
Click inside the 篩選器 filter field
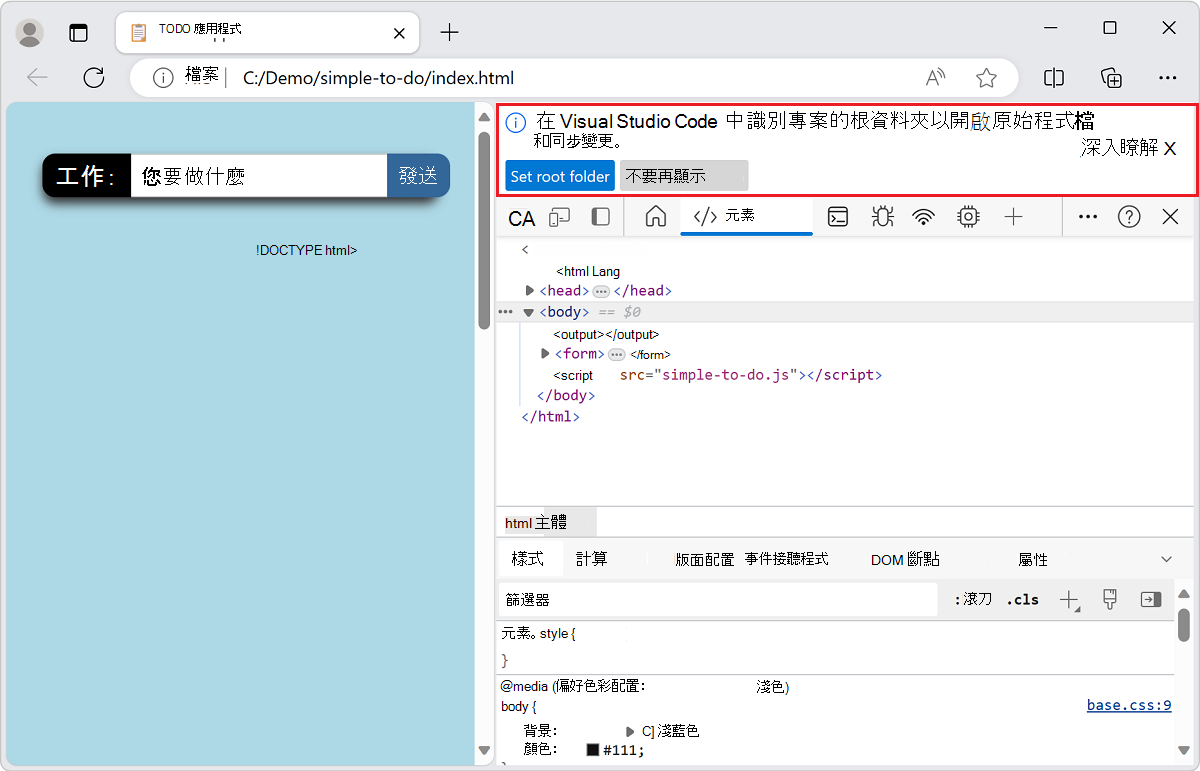(700, 599)
